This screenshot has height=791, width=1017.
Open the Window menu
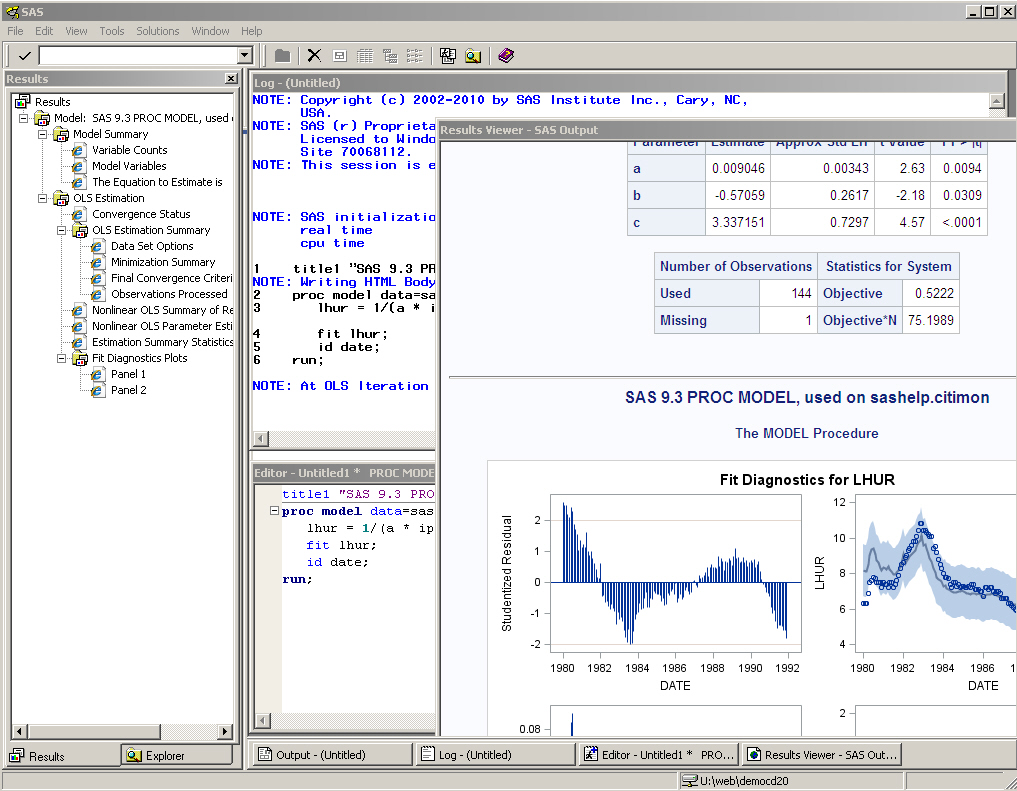coord(210,31)
